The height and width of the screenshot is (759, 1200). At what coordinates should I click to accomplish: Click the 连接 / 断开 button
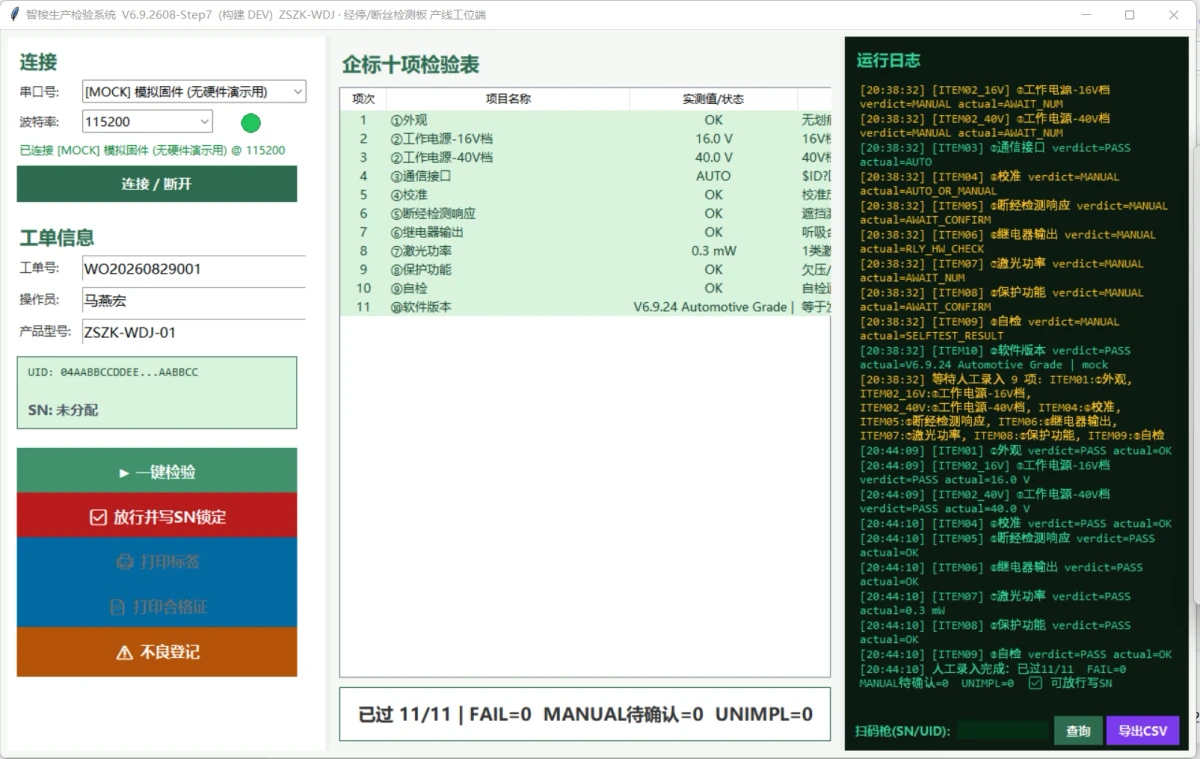click(x=157, y=184)
